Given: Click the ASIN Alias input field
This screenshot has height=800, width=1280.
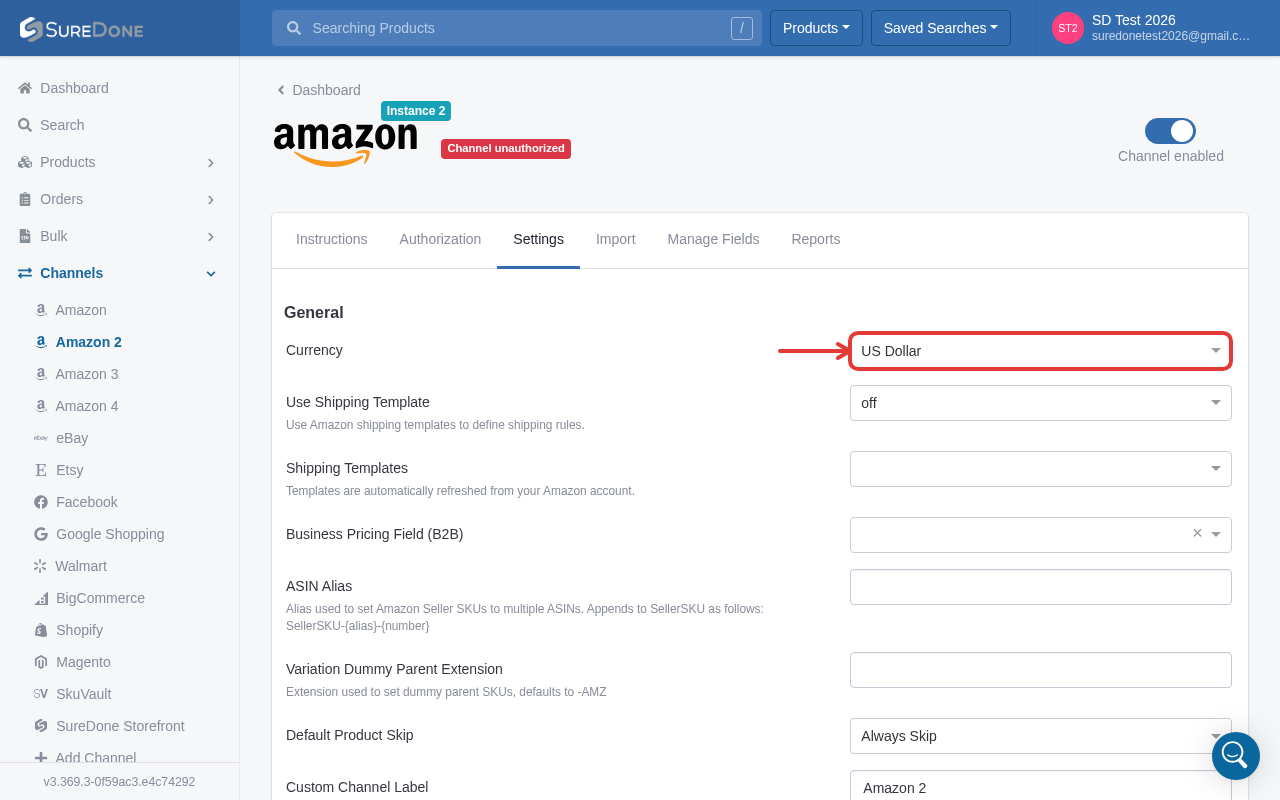Looking at the screenshot, I should 1040,587.
